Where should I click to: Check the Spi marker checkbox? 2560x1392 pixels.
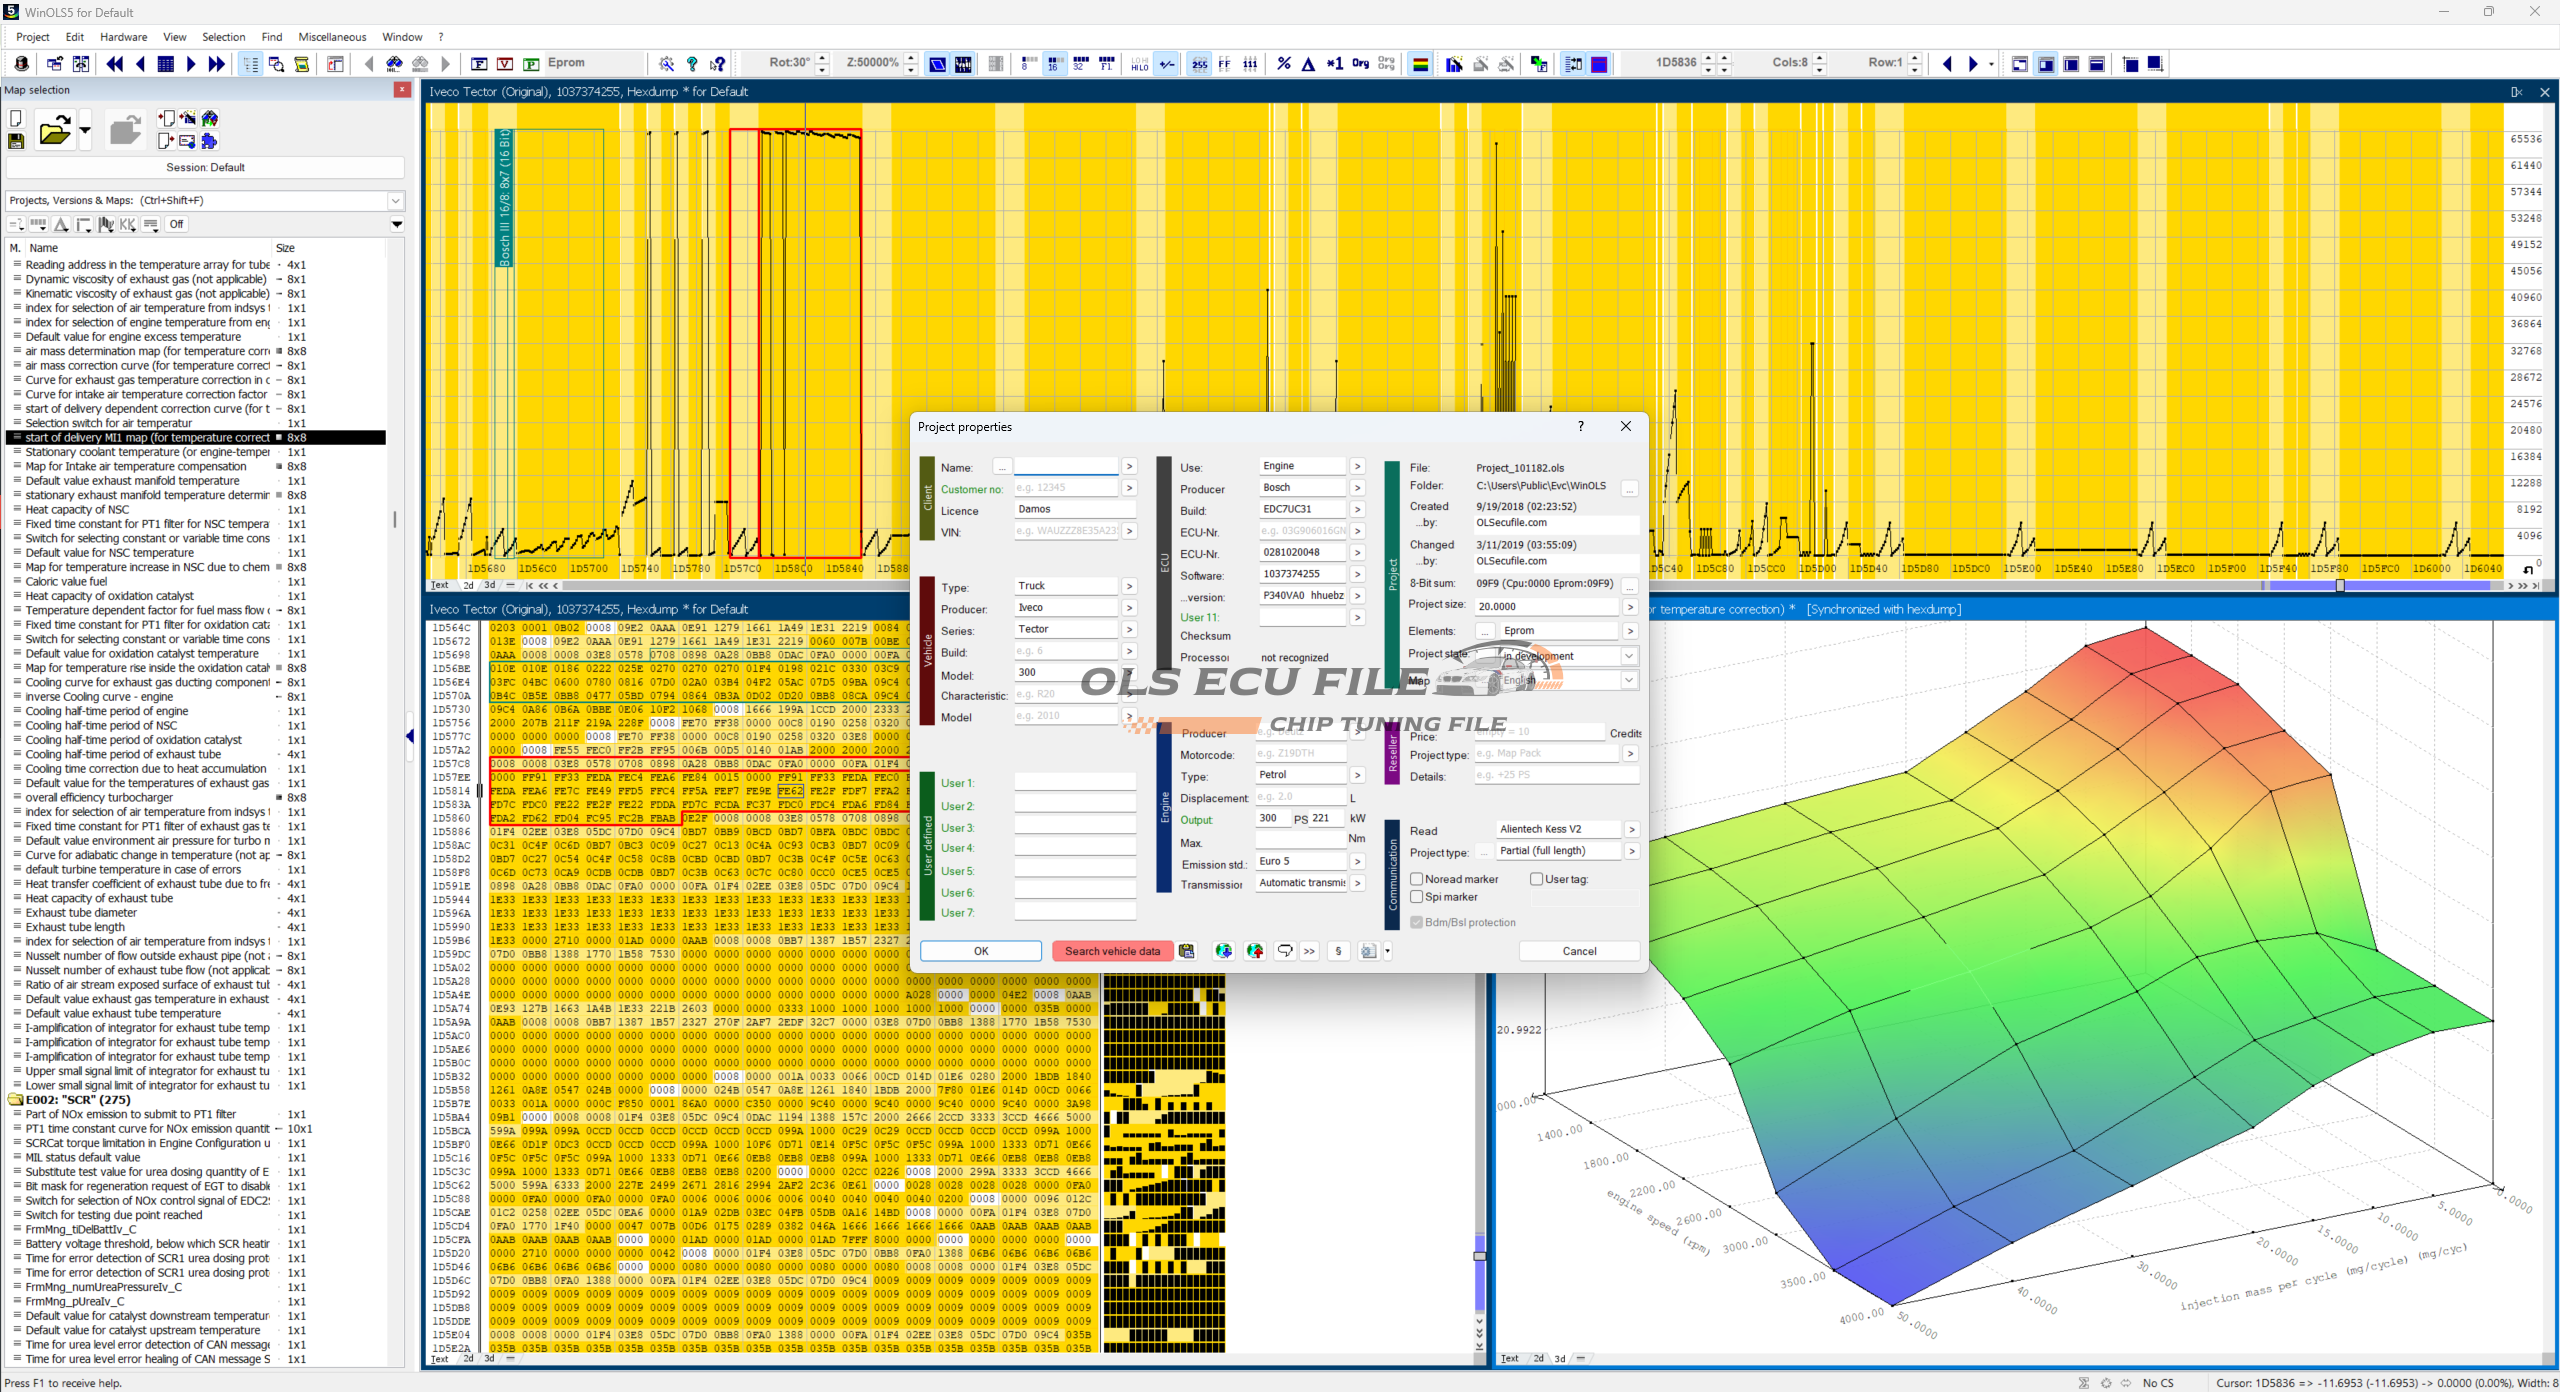click(1417, 897)
